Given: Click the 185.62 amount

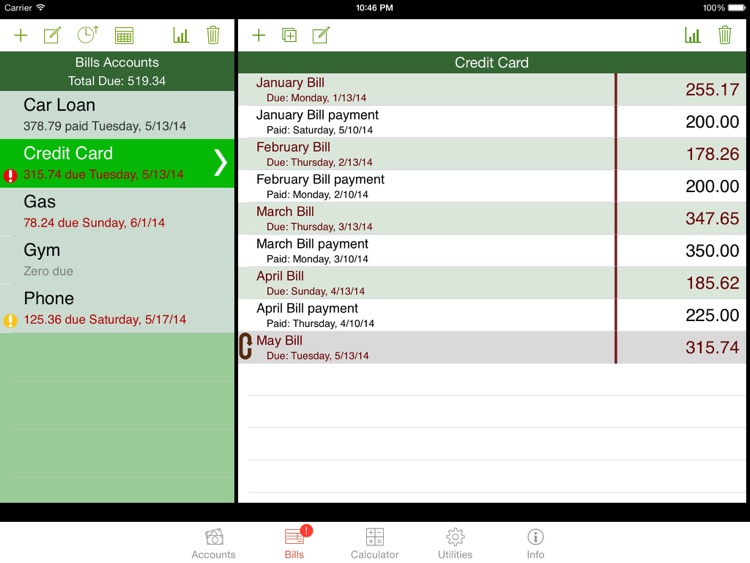Looking at the screenshot, I should (712, 283).
